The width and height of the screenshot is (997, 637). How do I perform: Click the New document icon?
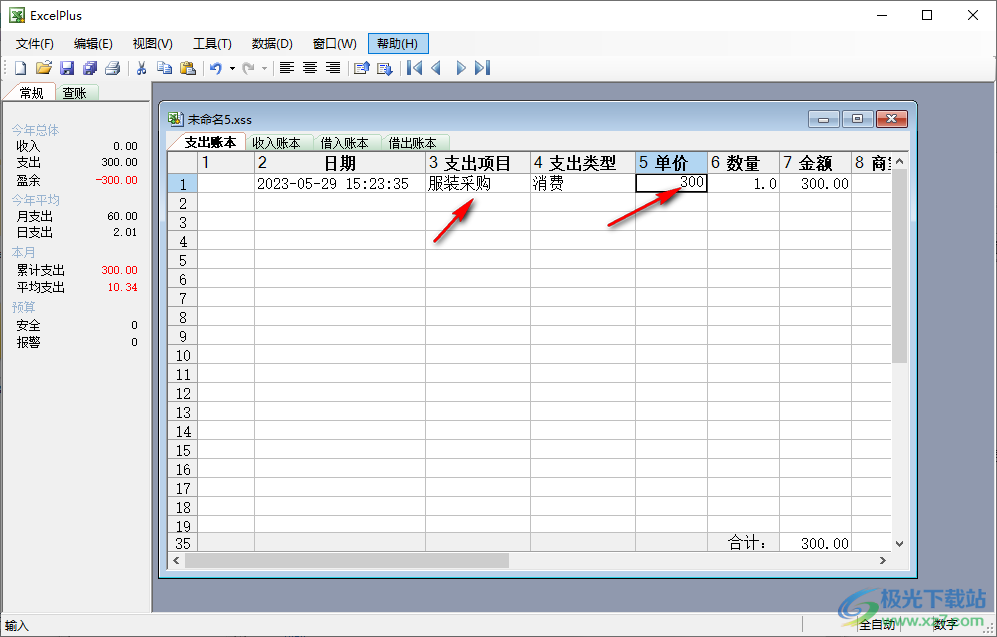pyautogui.click(x=20, y=68)
